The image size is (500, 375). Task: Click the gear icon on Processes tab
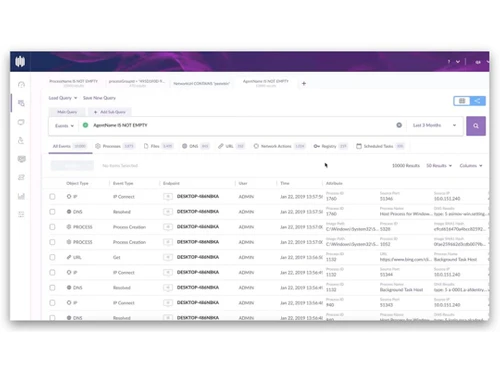point(98,146)
